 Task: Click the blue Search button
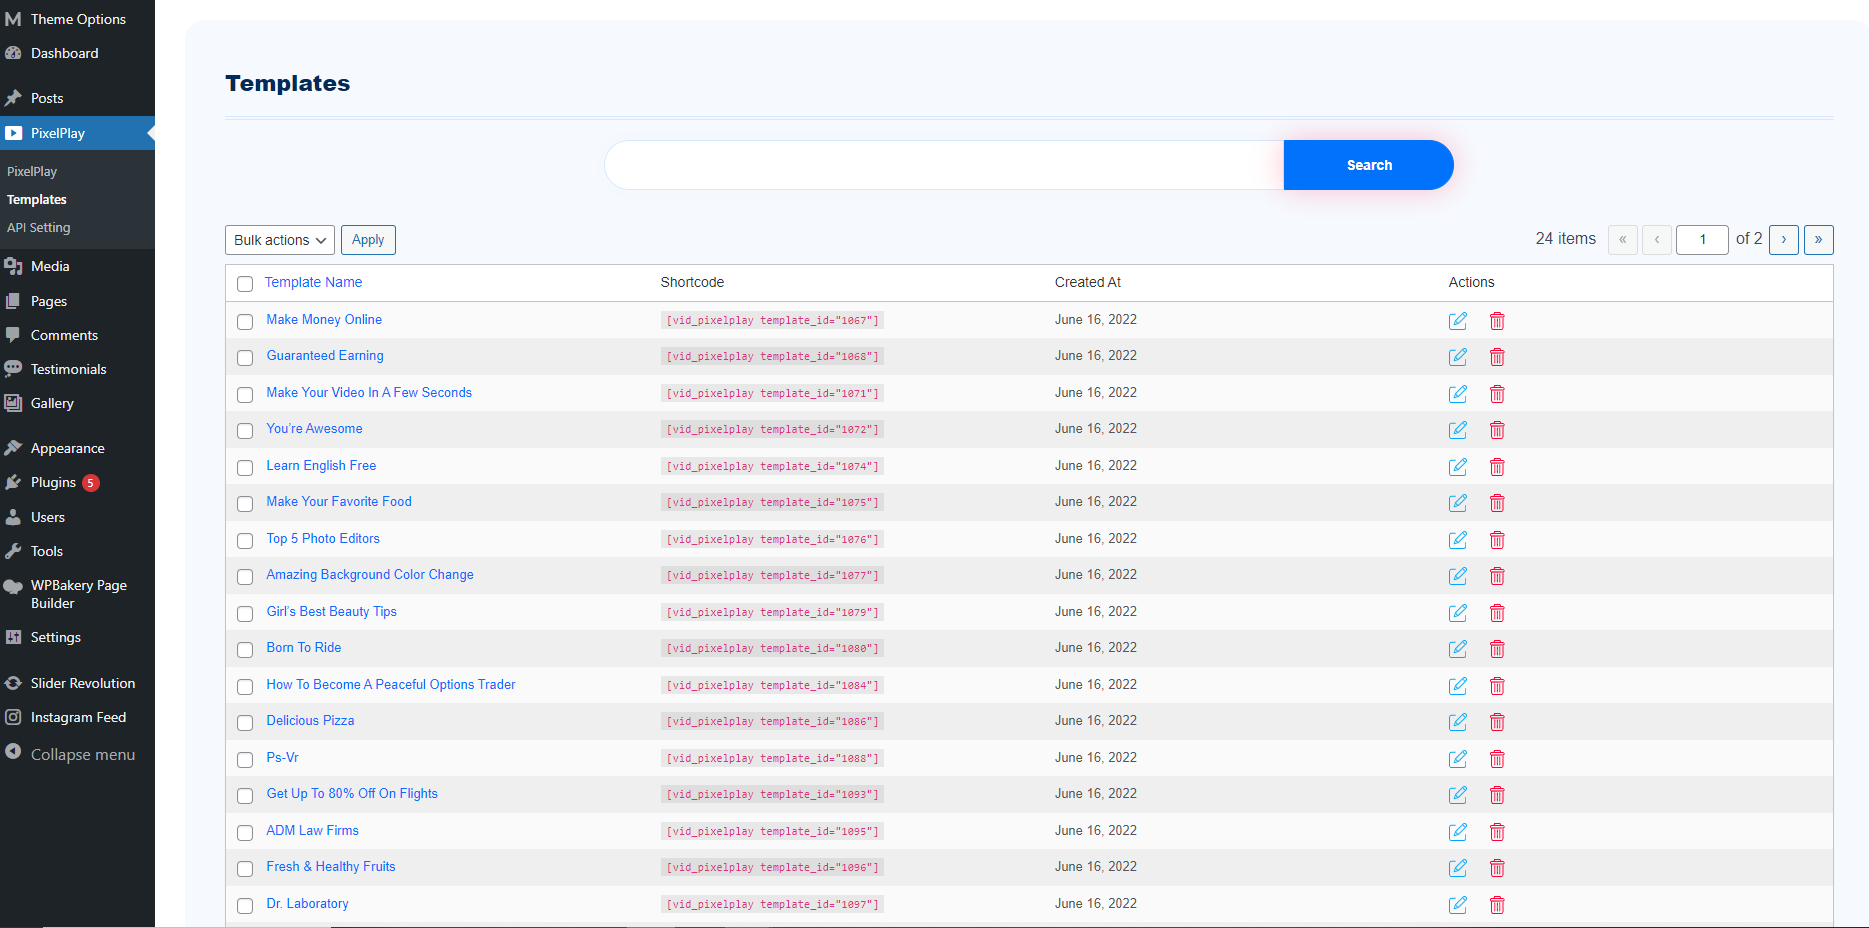pyautogui.click(x=1369, y=165)
